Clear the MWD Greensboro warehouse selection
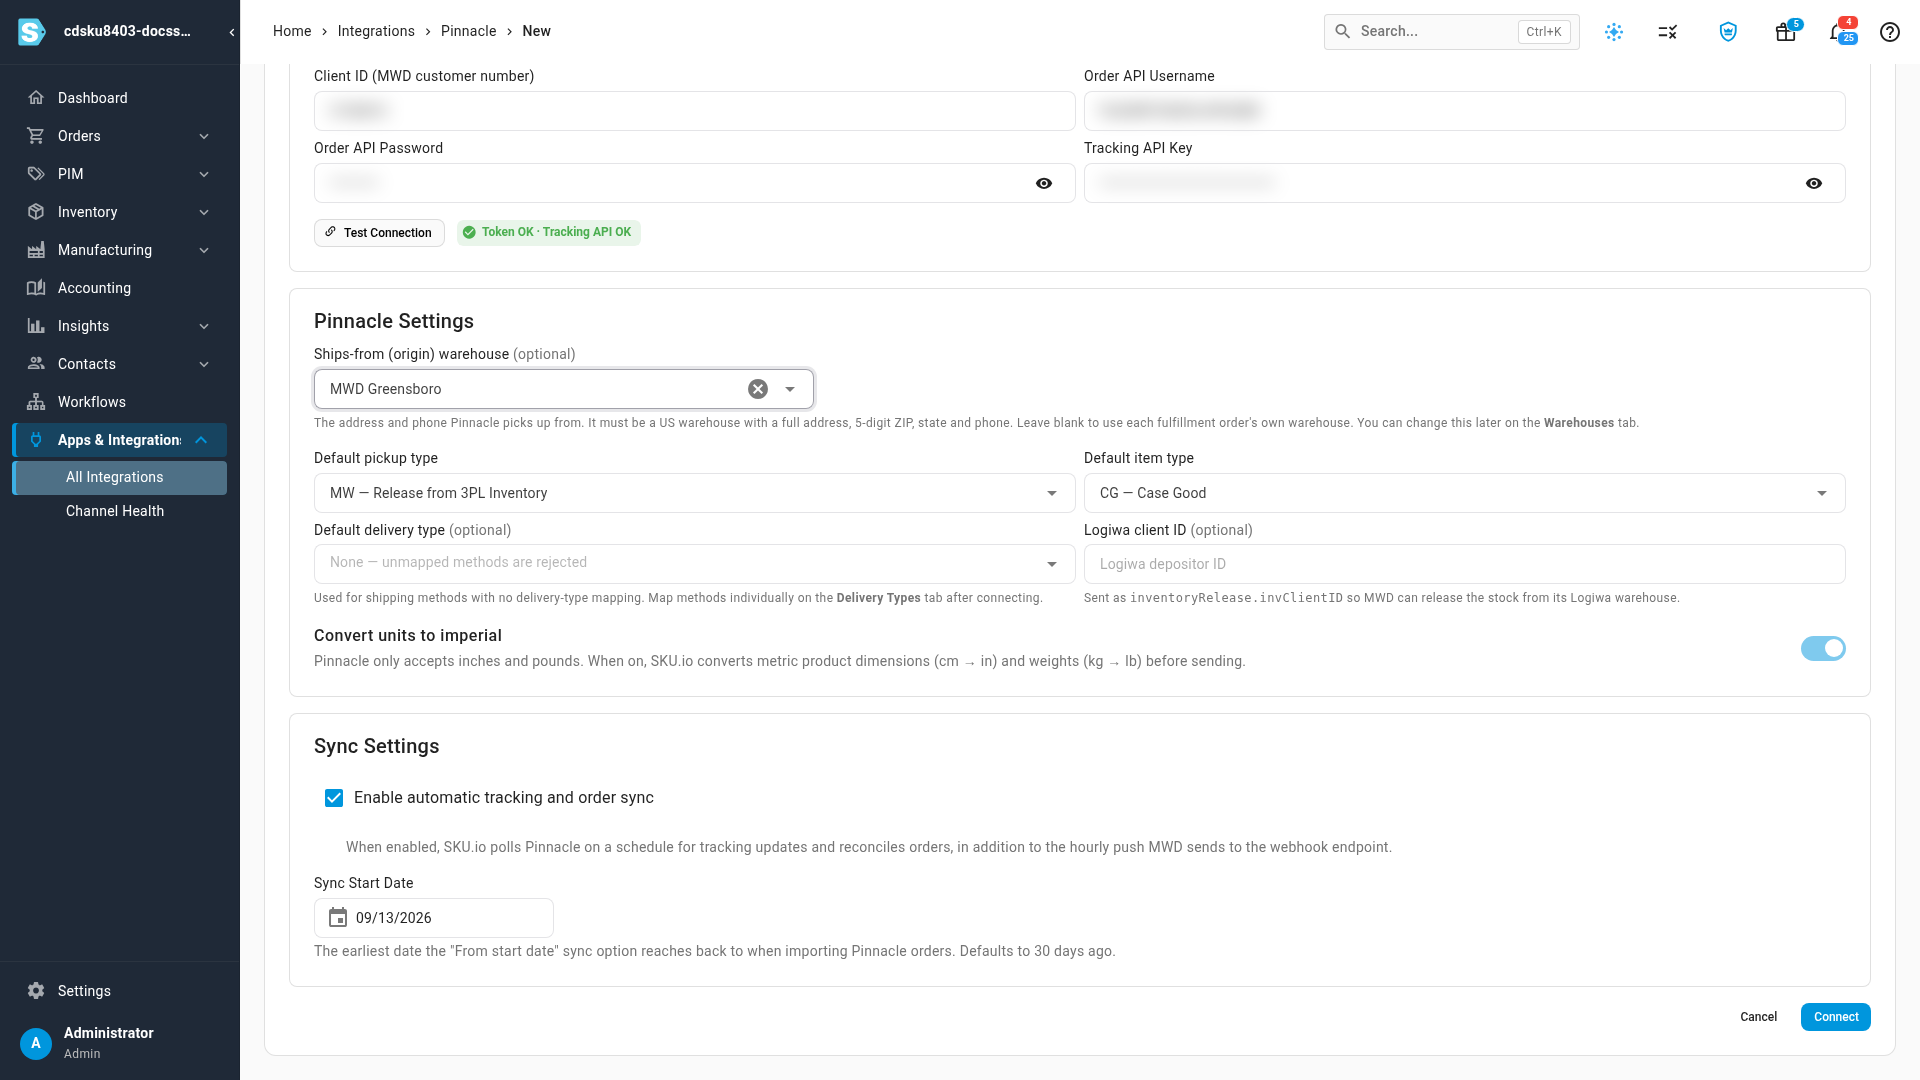Viewport: 1920px width, 1080px height. click(x=758, y=389)
